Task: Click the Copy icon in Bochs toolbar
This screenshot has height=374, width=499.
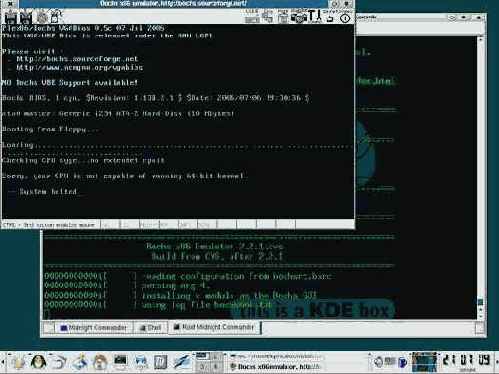Action: click(268, 17)
